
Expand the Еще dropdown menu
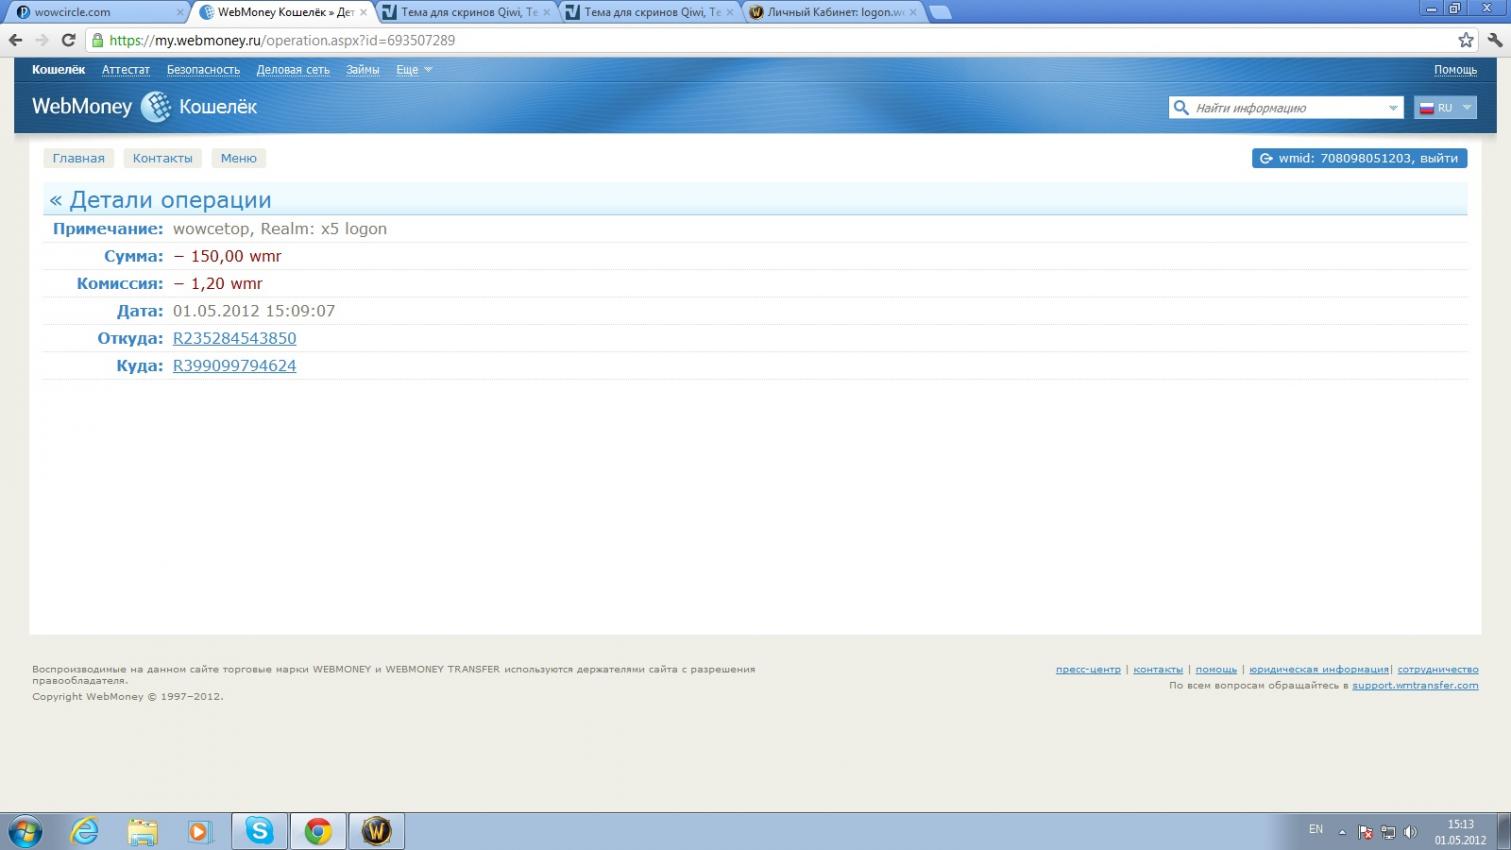tap(413, 70)
